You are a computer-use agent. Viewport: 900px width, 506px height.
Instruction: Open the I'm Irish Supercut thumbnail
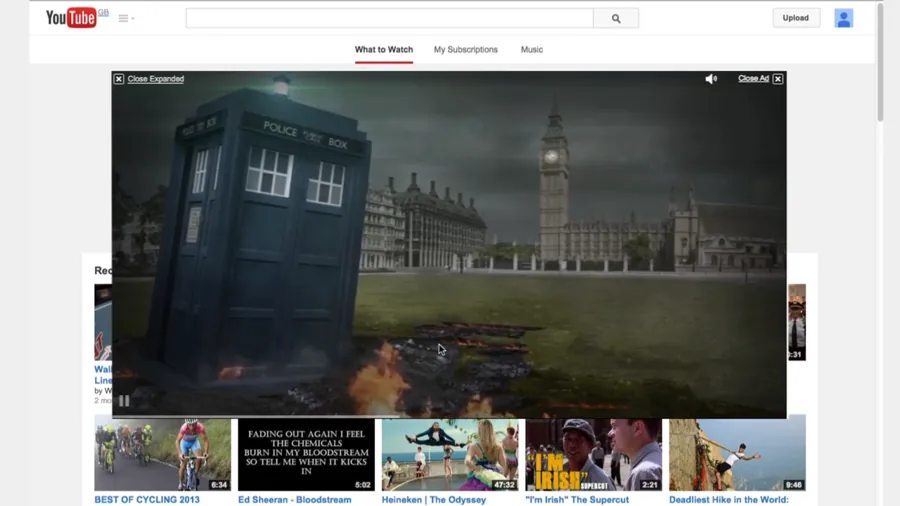click(x=593, y=454)
